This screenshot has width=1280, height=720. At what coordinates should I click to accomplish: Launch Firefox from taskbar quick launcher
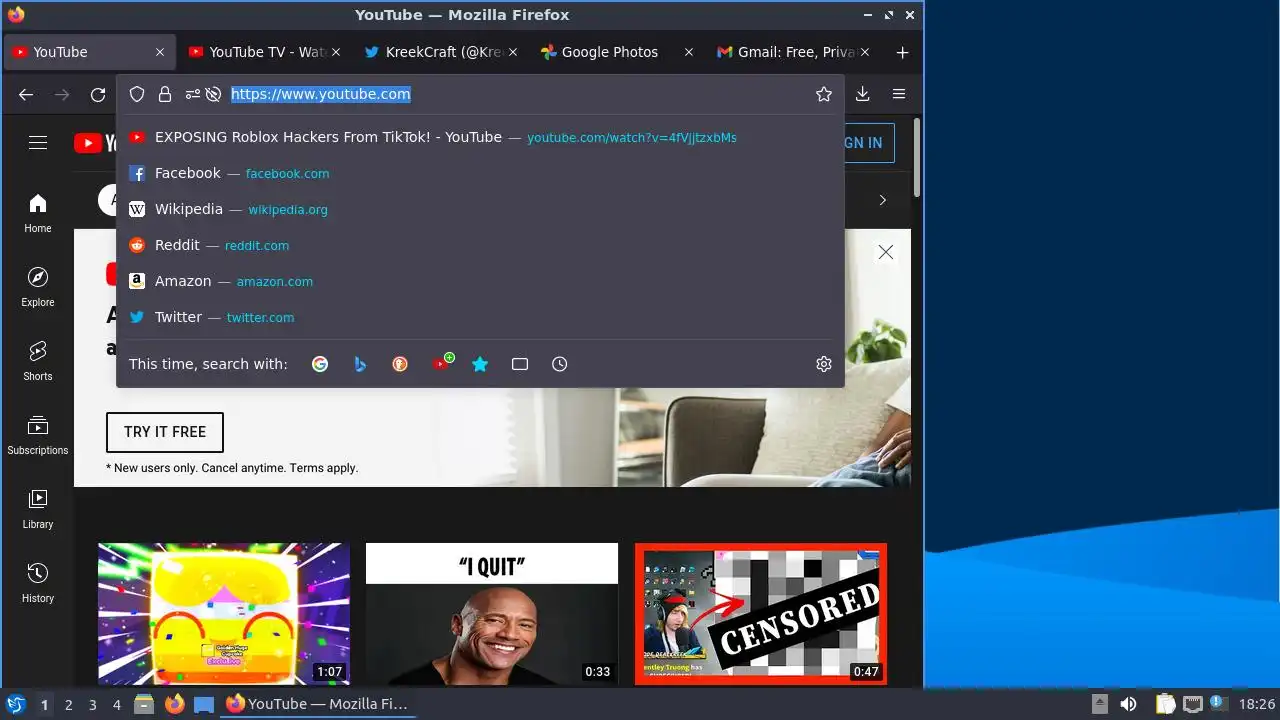coord(174,704)
